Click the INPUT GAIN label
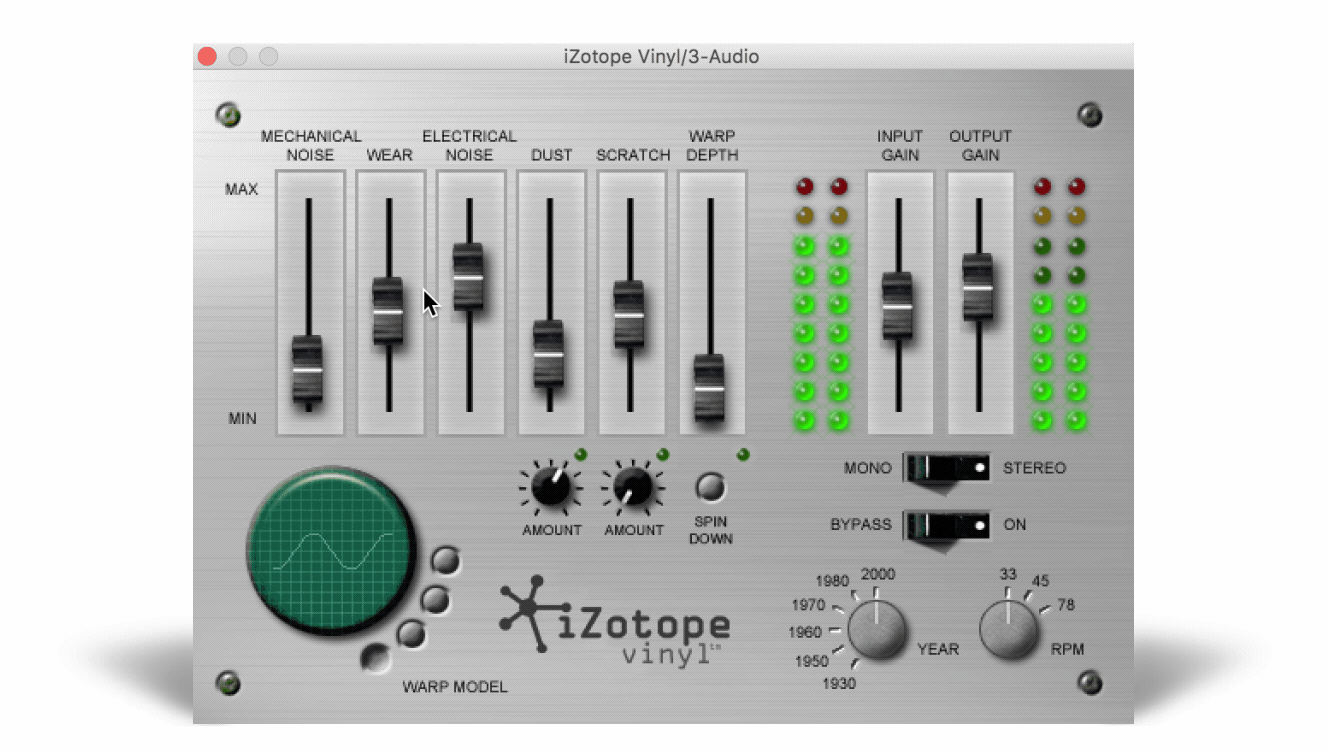 [900, 146]
